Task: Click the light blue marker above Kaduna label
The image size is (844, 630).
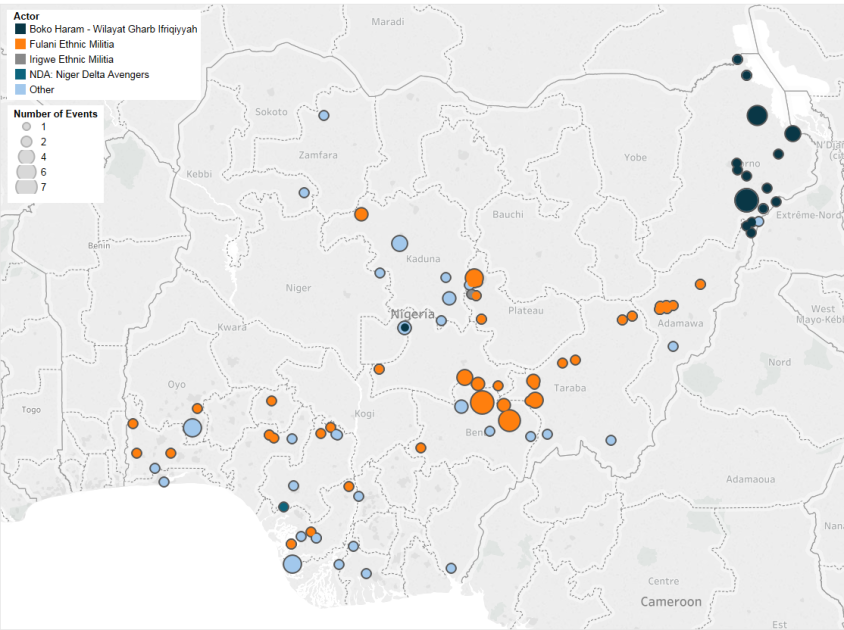Action: tap(399, 243)
